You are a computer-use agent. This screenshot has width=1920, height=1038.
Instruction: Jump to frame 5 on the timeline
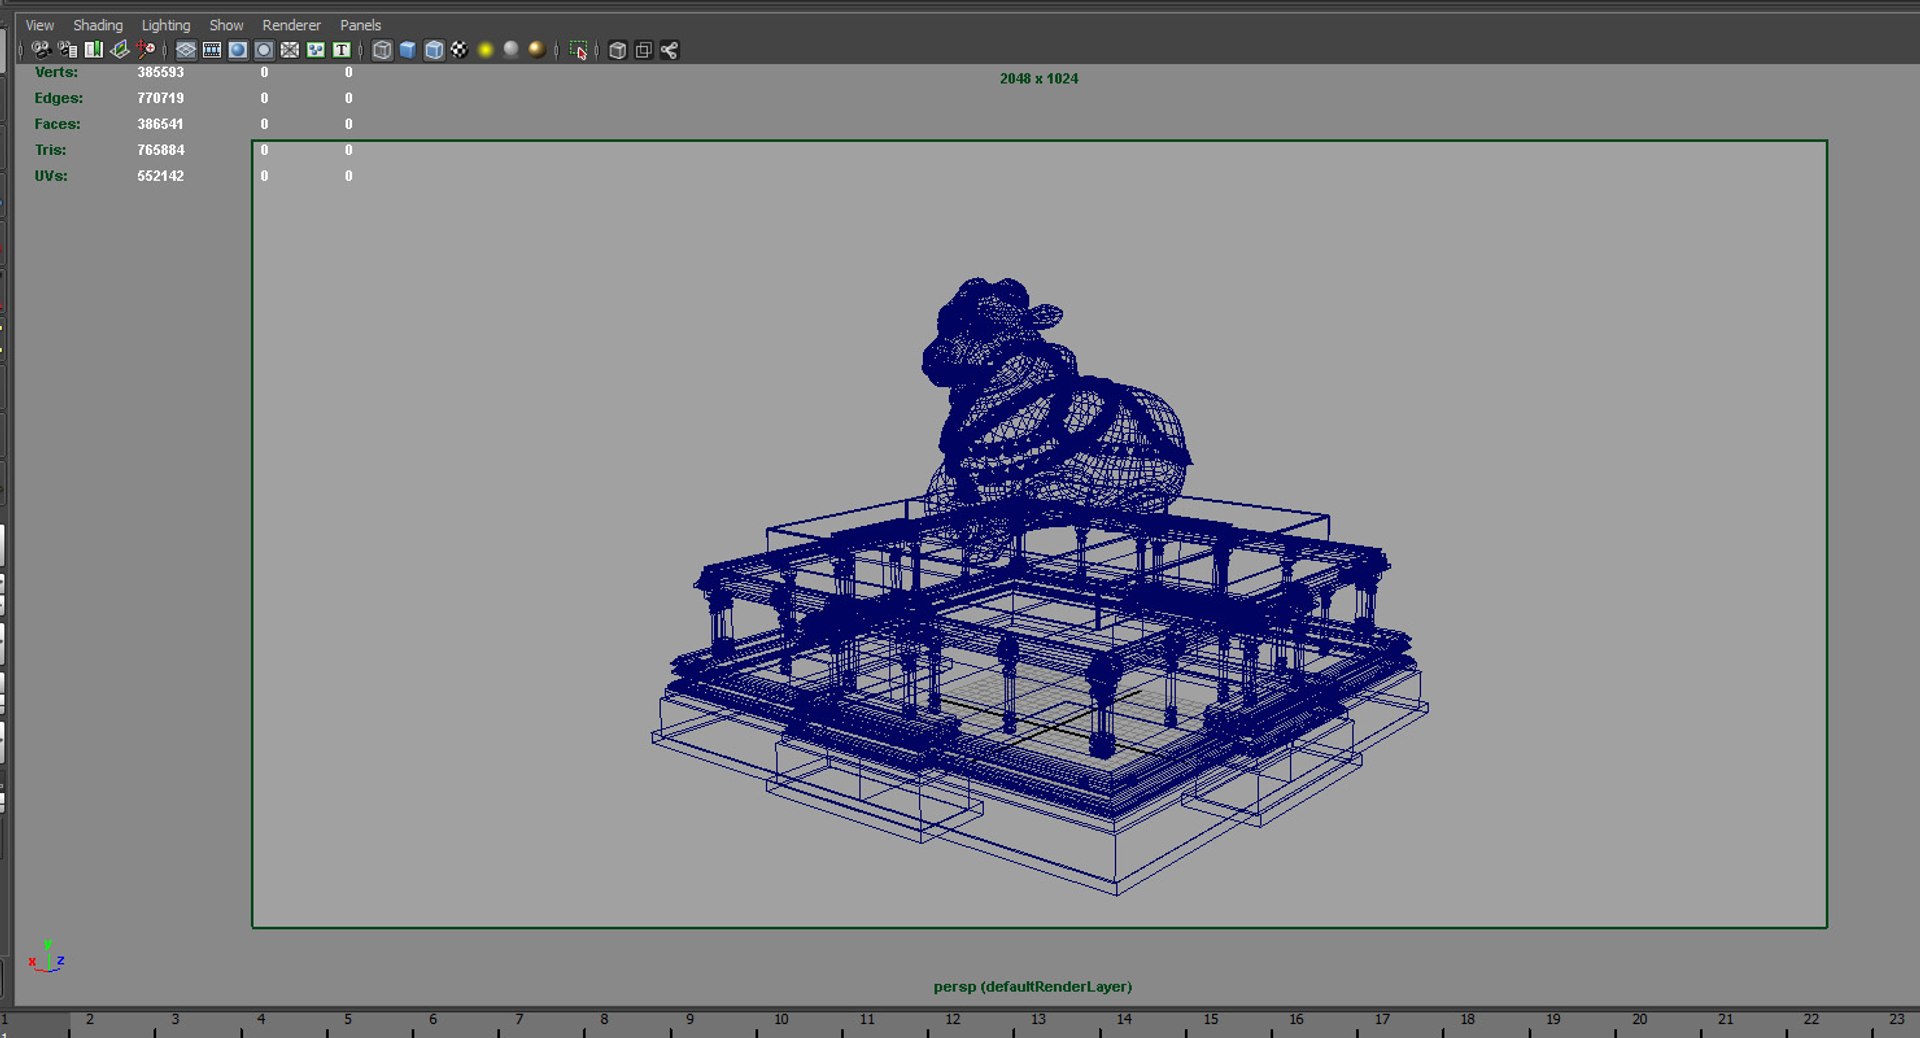pos(348,1020)
